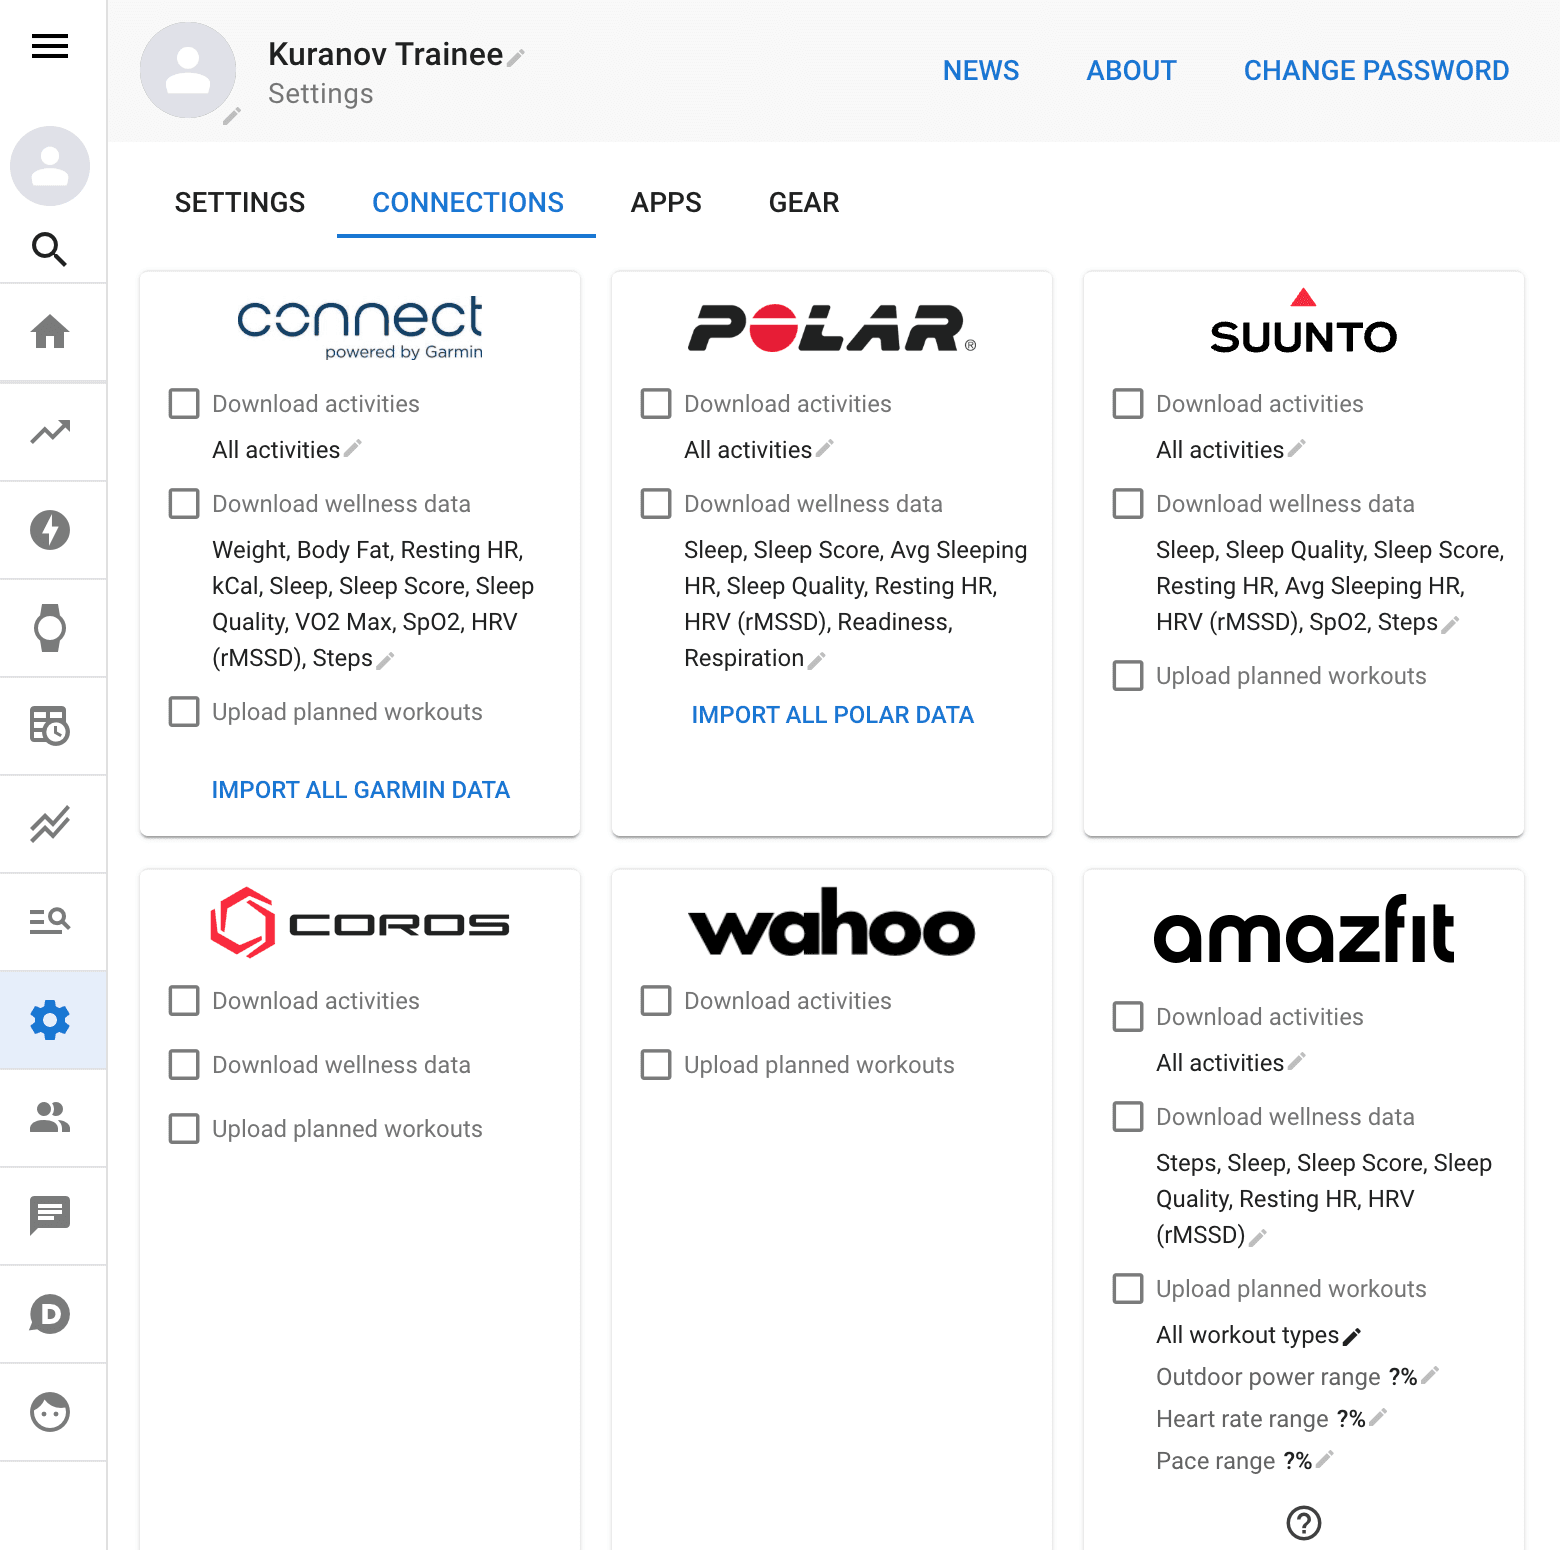Click the profile avatar picture in header
The width and height of the screenshot is (1560, 1550).
point(188,71)
